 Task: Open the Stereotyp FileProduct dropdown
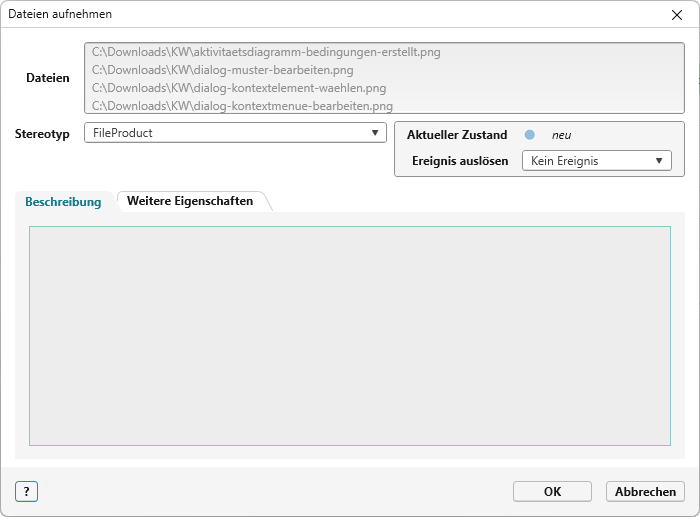[x=234, y=133]
